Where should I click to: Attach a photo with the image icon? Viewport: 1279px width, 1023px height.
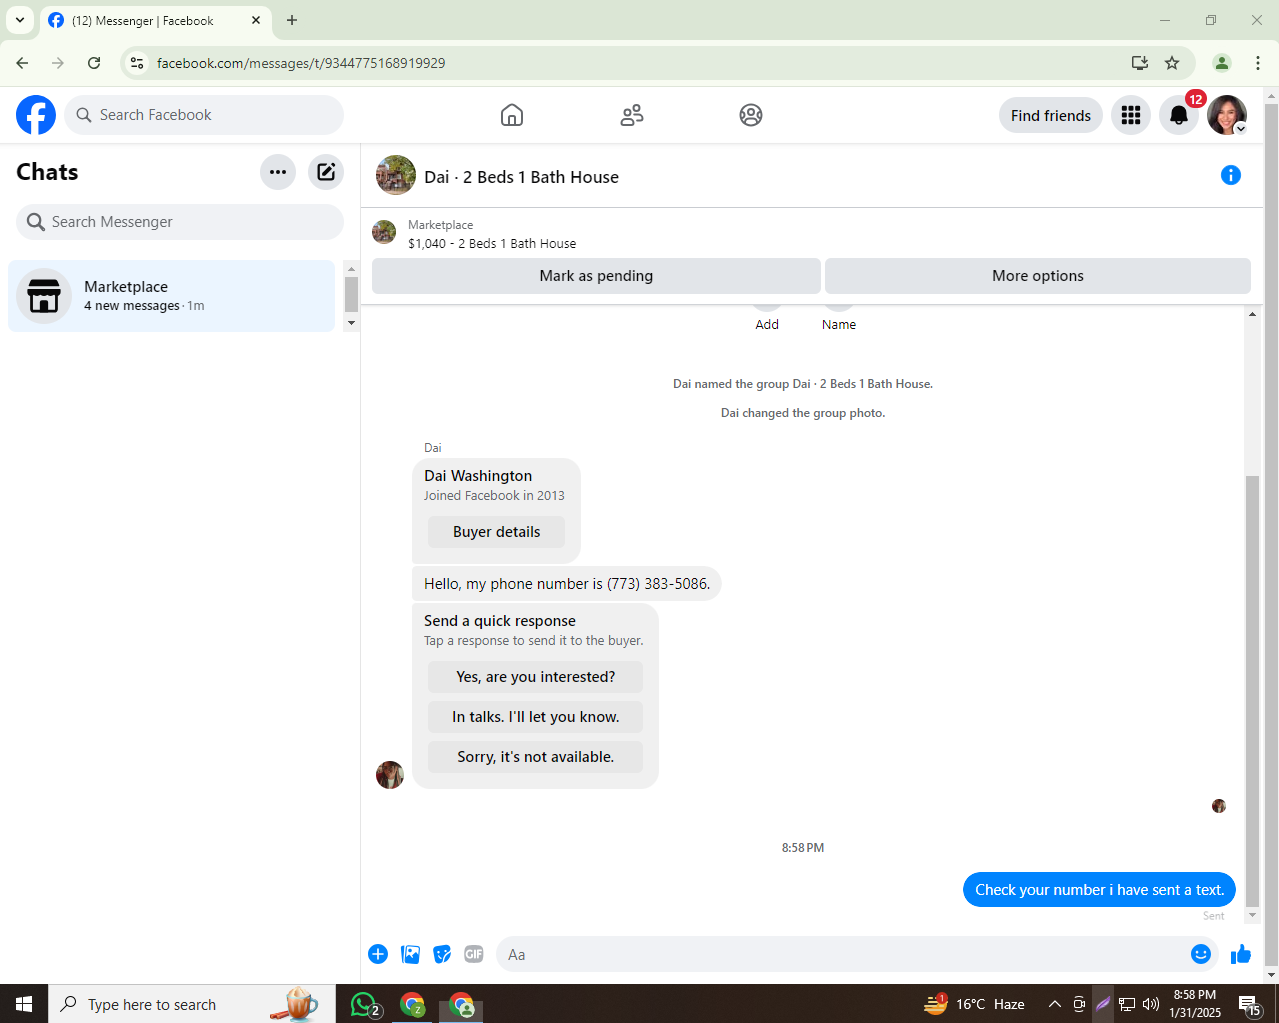[410, 954]
